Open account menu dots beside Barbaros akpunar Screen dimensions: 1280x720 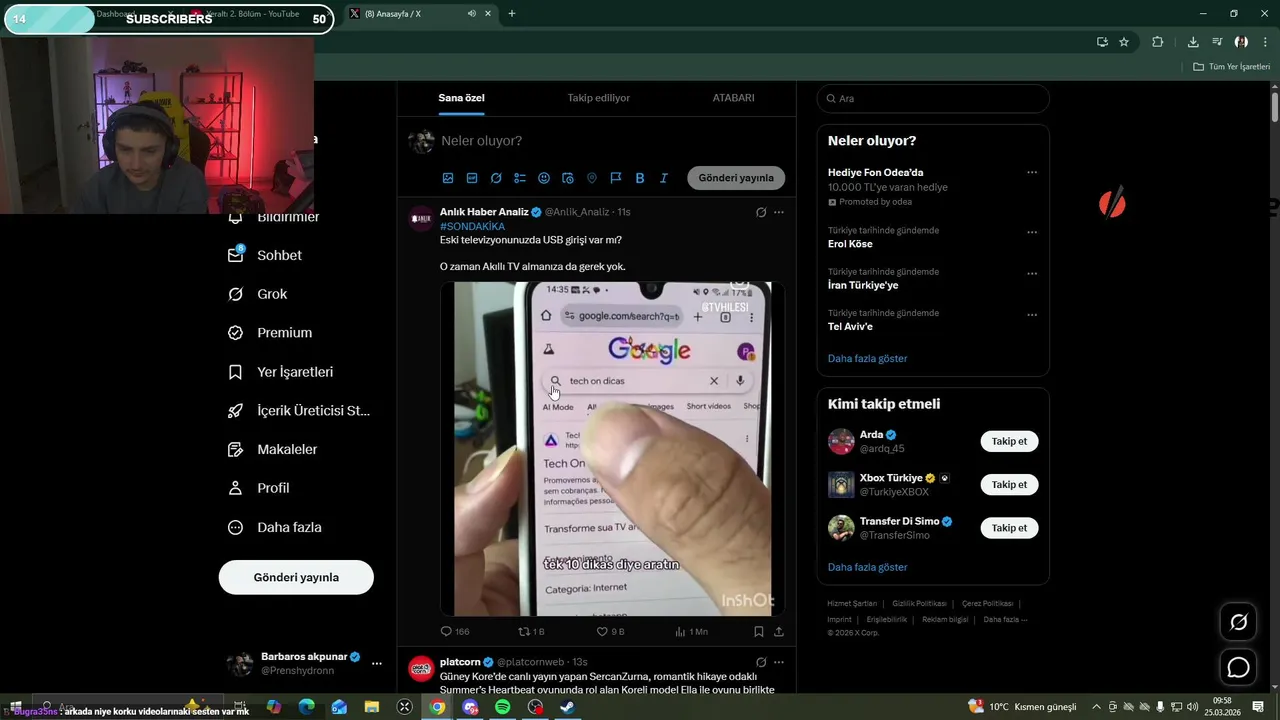(377, 663)
